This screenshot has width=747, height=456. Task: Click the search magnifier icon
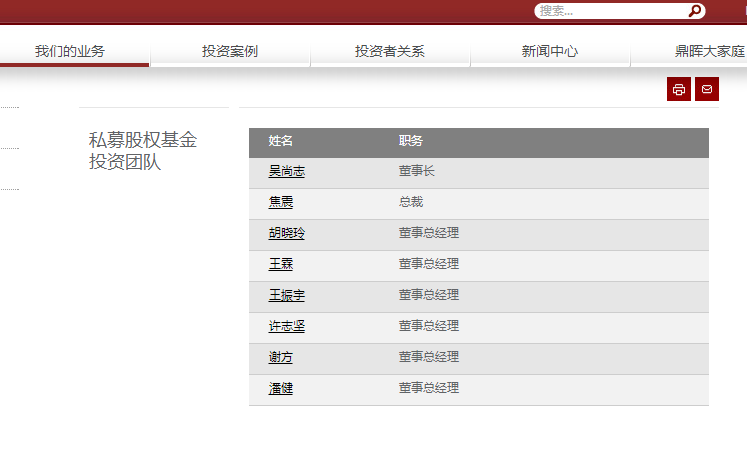pos(695,10)
